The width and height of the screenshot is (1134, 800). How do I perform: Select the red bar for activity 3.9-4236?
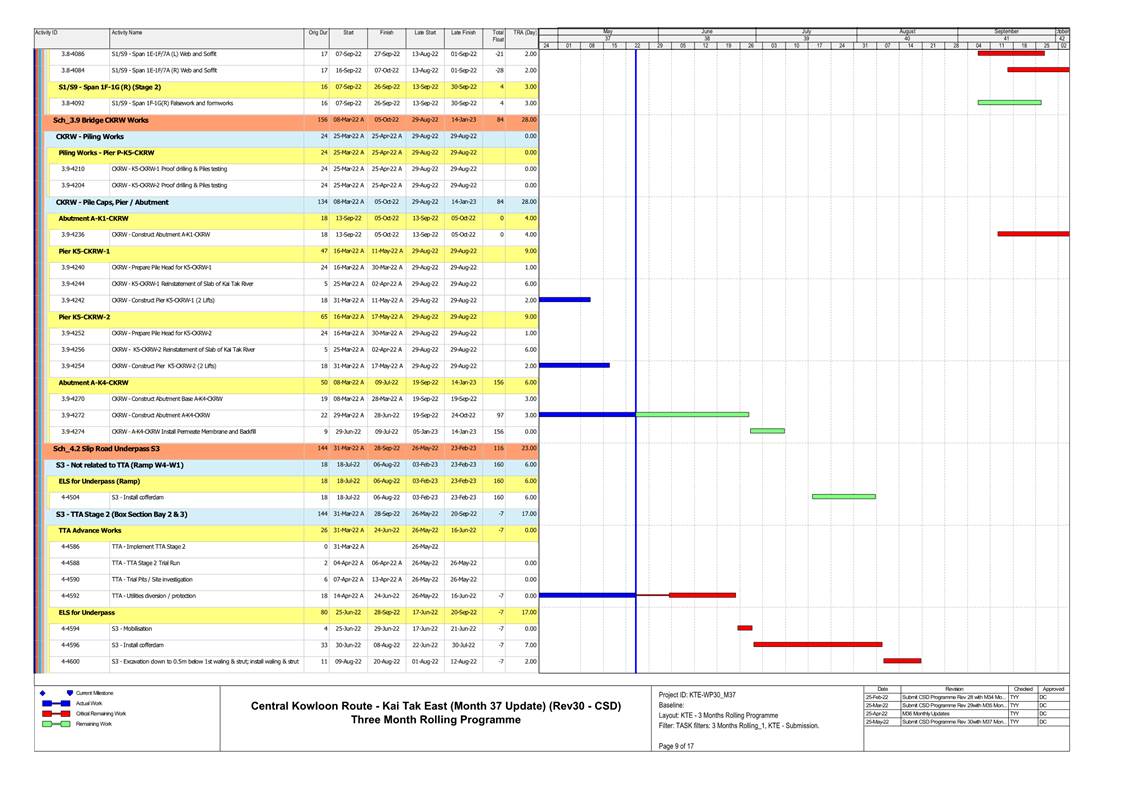pos(1032,234)
